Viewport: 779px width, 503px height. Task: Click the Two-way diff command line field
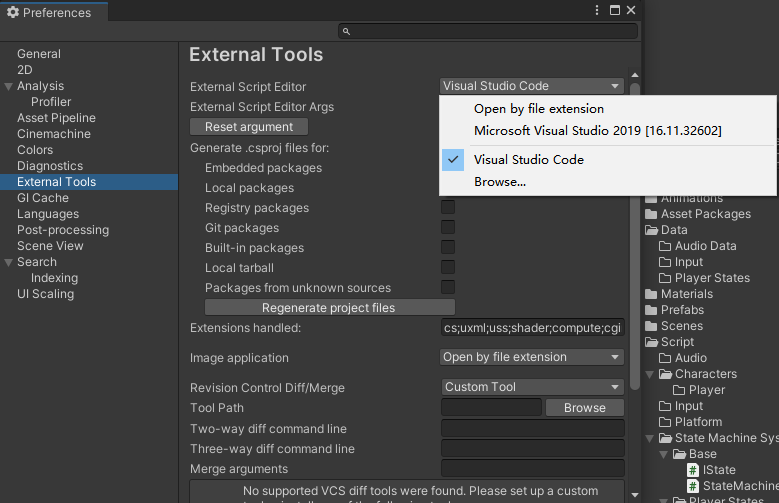pos(533,428)
